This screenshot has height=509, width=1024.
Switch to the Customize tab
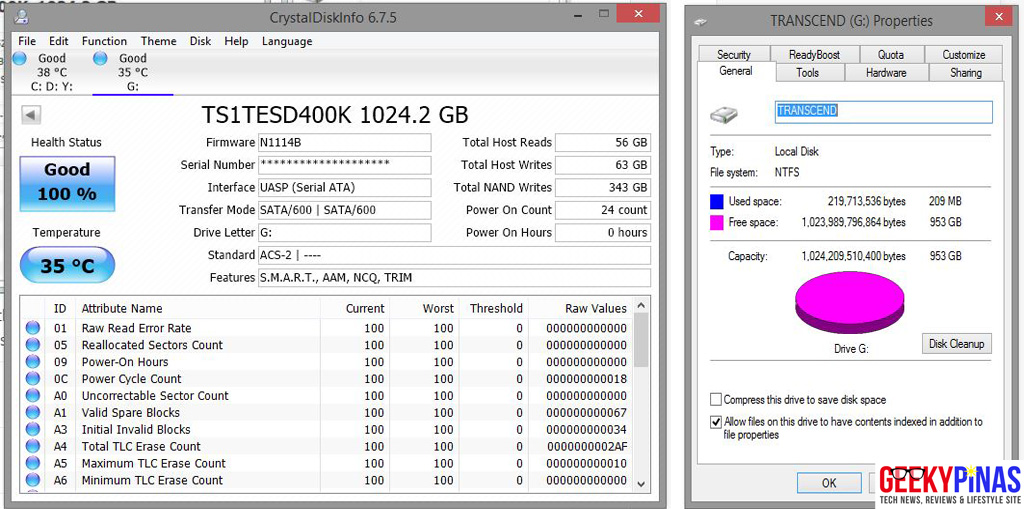click(x=963, y=54)
